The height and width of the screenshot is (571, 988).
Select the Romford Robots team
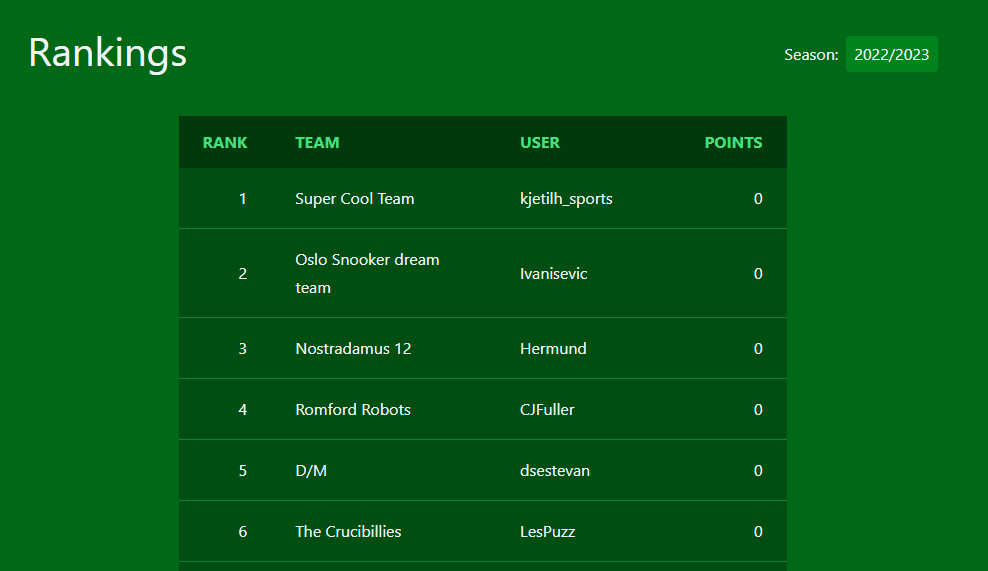[x=353, y=410]
